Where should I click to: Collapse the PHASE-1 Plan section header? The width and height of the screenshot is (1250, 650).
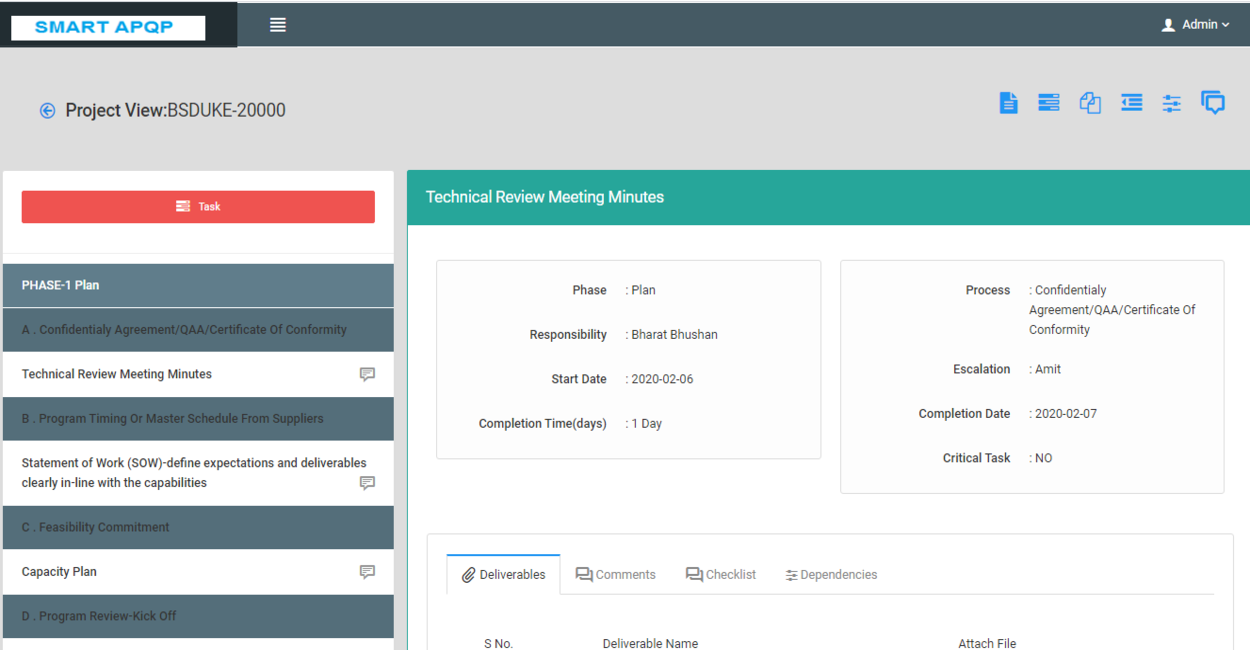198,285
